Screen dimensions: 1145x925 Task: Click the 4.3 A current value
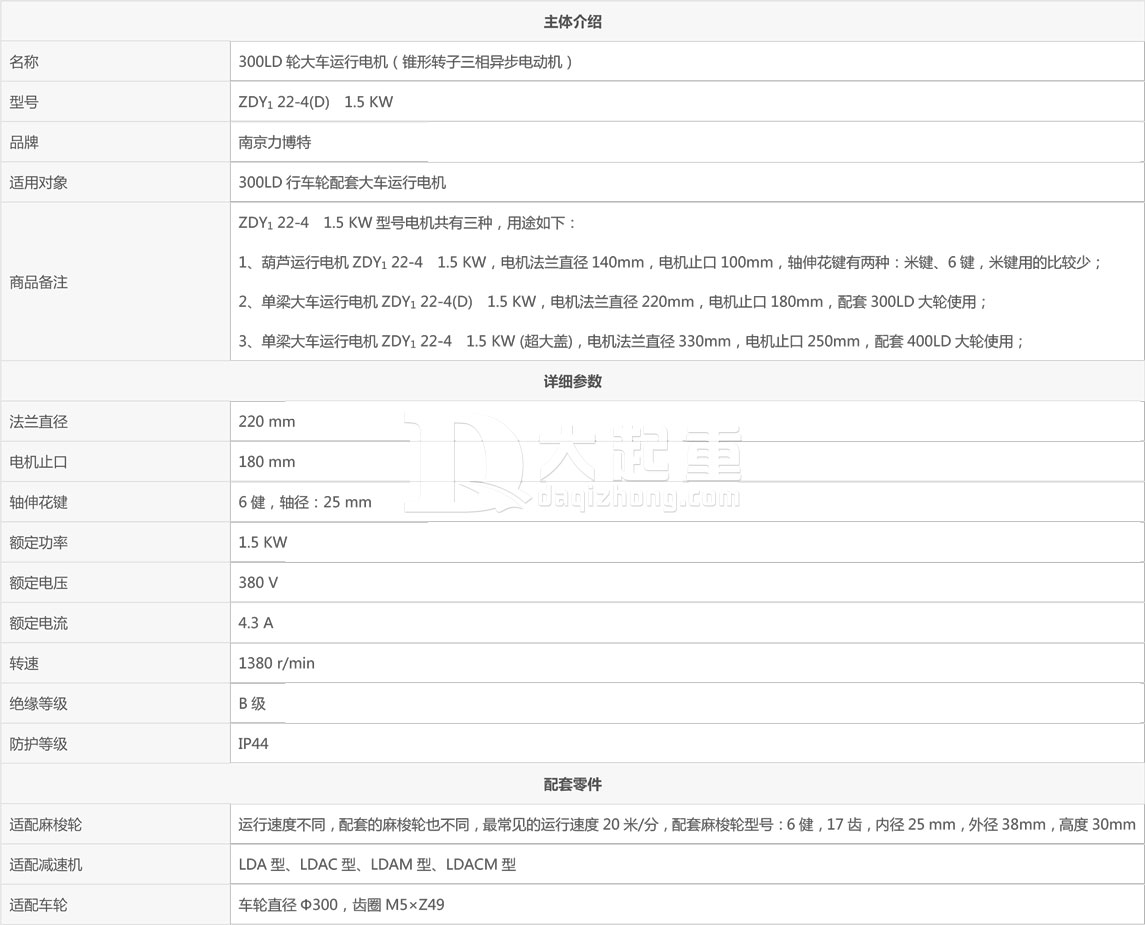click(256, 623)
